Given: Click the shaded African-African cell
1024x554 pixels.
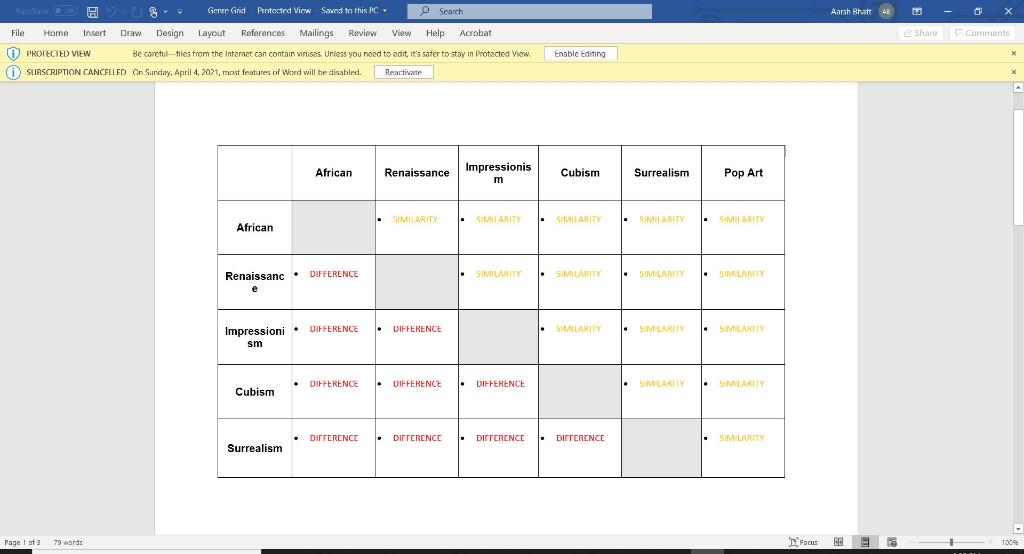Looking at the screenshot, I should point(333,227).
